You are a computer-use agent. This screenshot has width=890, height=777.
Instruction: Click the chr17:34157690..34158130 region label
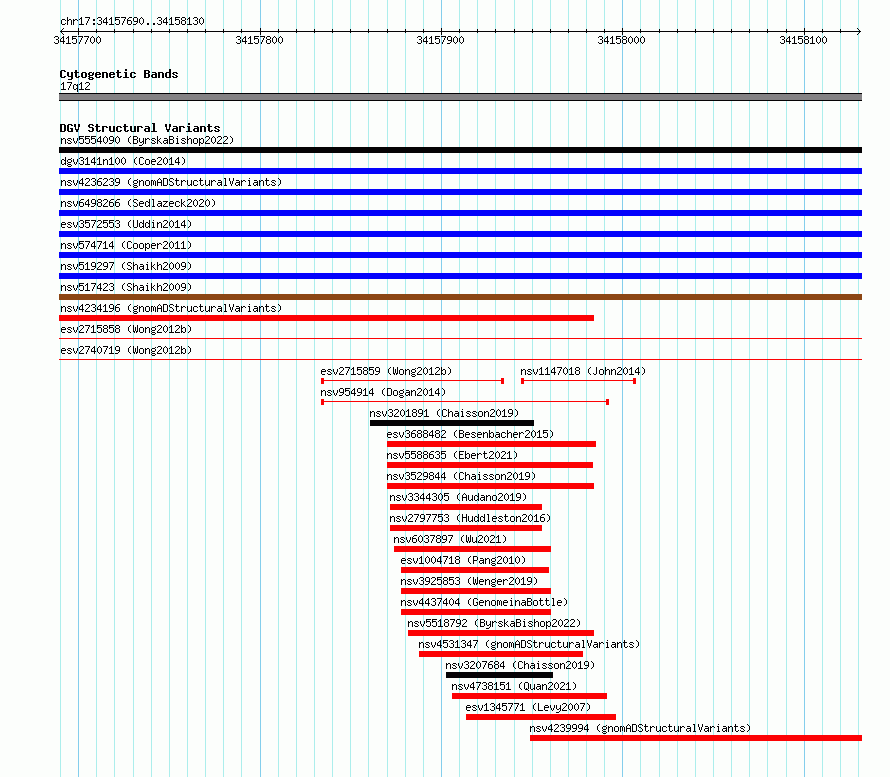click(x=132, y=21)
